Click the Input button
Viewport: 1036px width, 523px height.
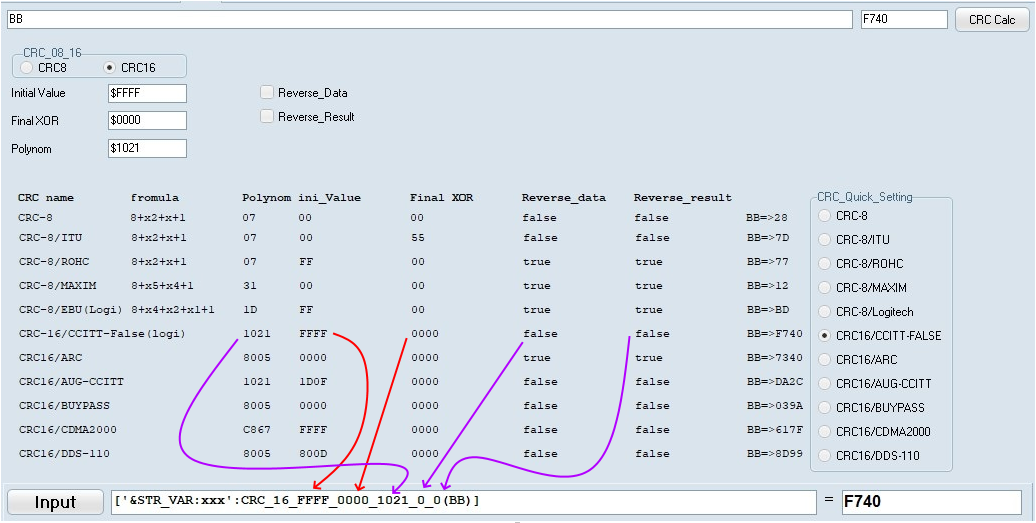click(56, 503)
